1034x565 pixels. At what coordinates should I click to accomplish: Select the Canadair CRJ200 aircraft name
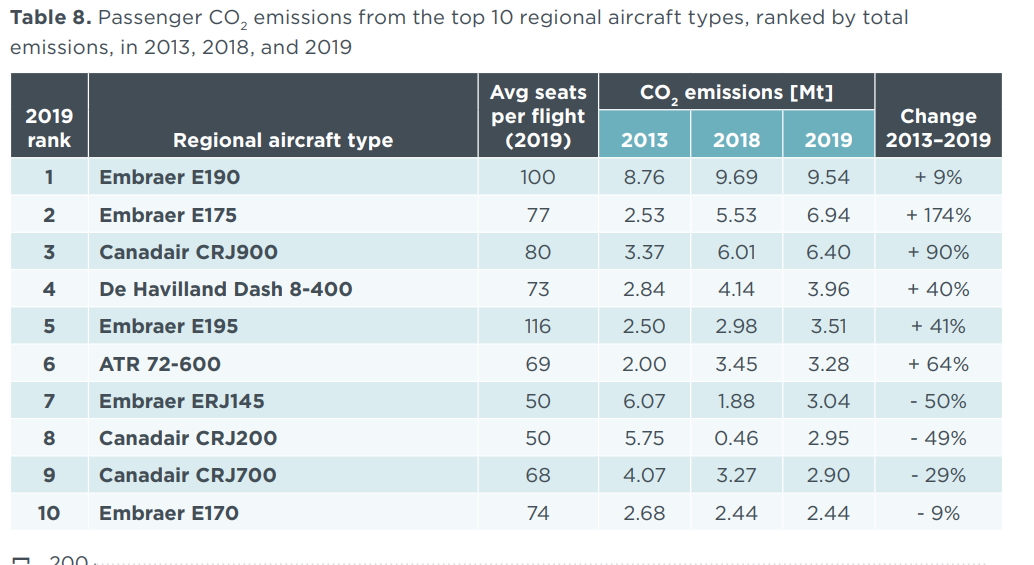(188, 438)
